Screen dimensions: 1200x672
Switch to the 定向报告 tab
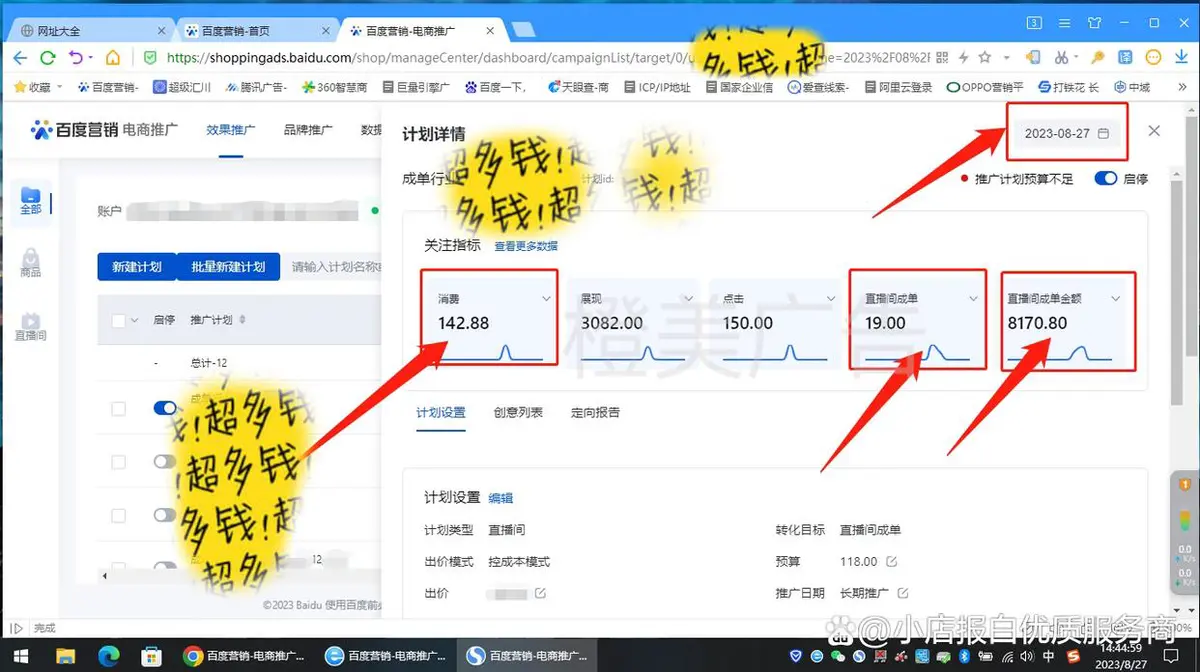click(595, 412)
